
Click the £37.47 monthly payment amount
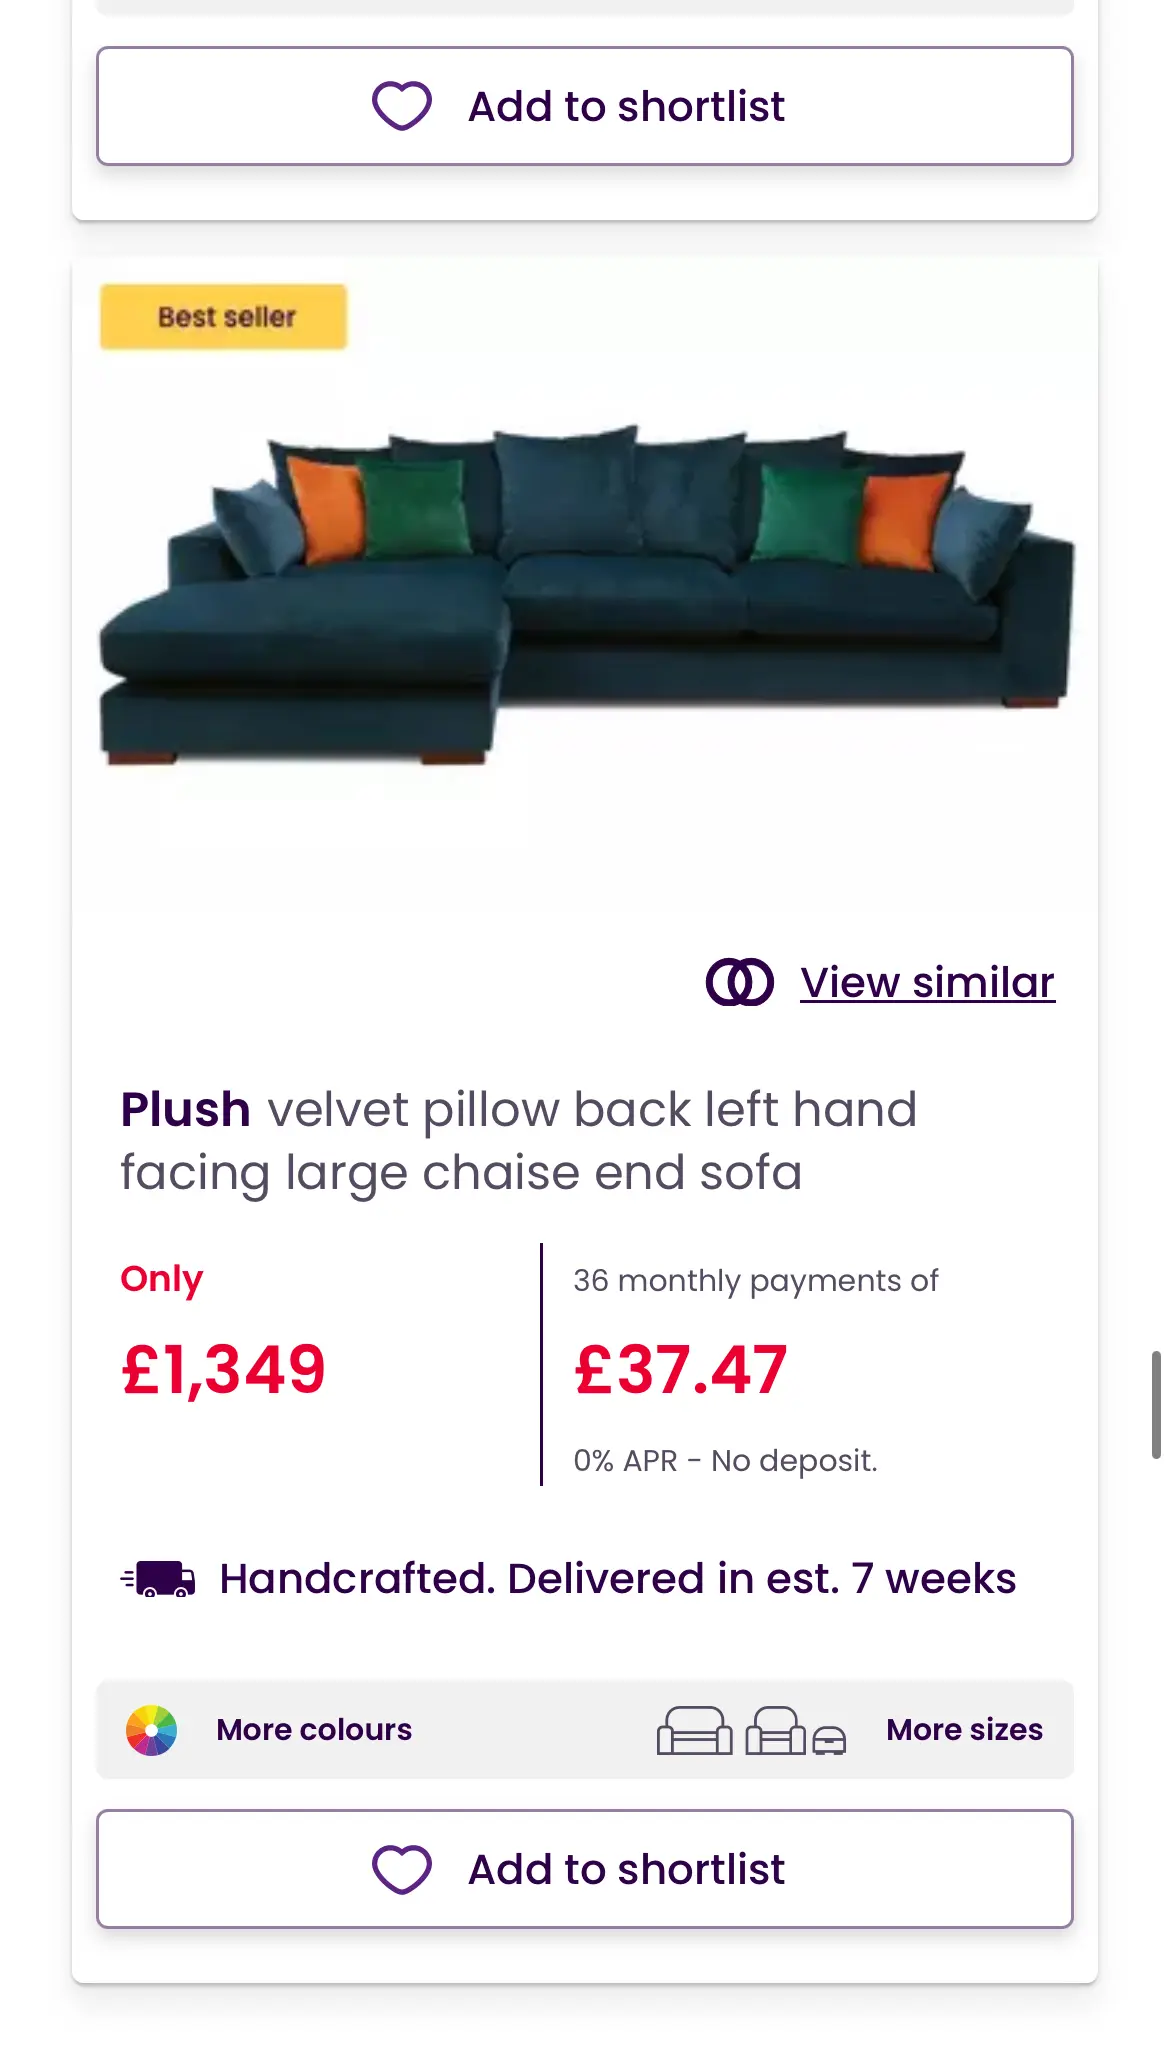click(x=681, y=1369)
